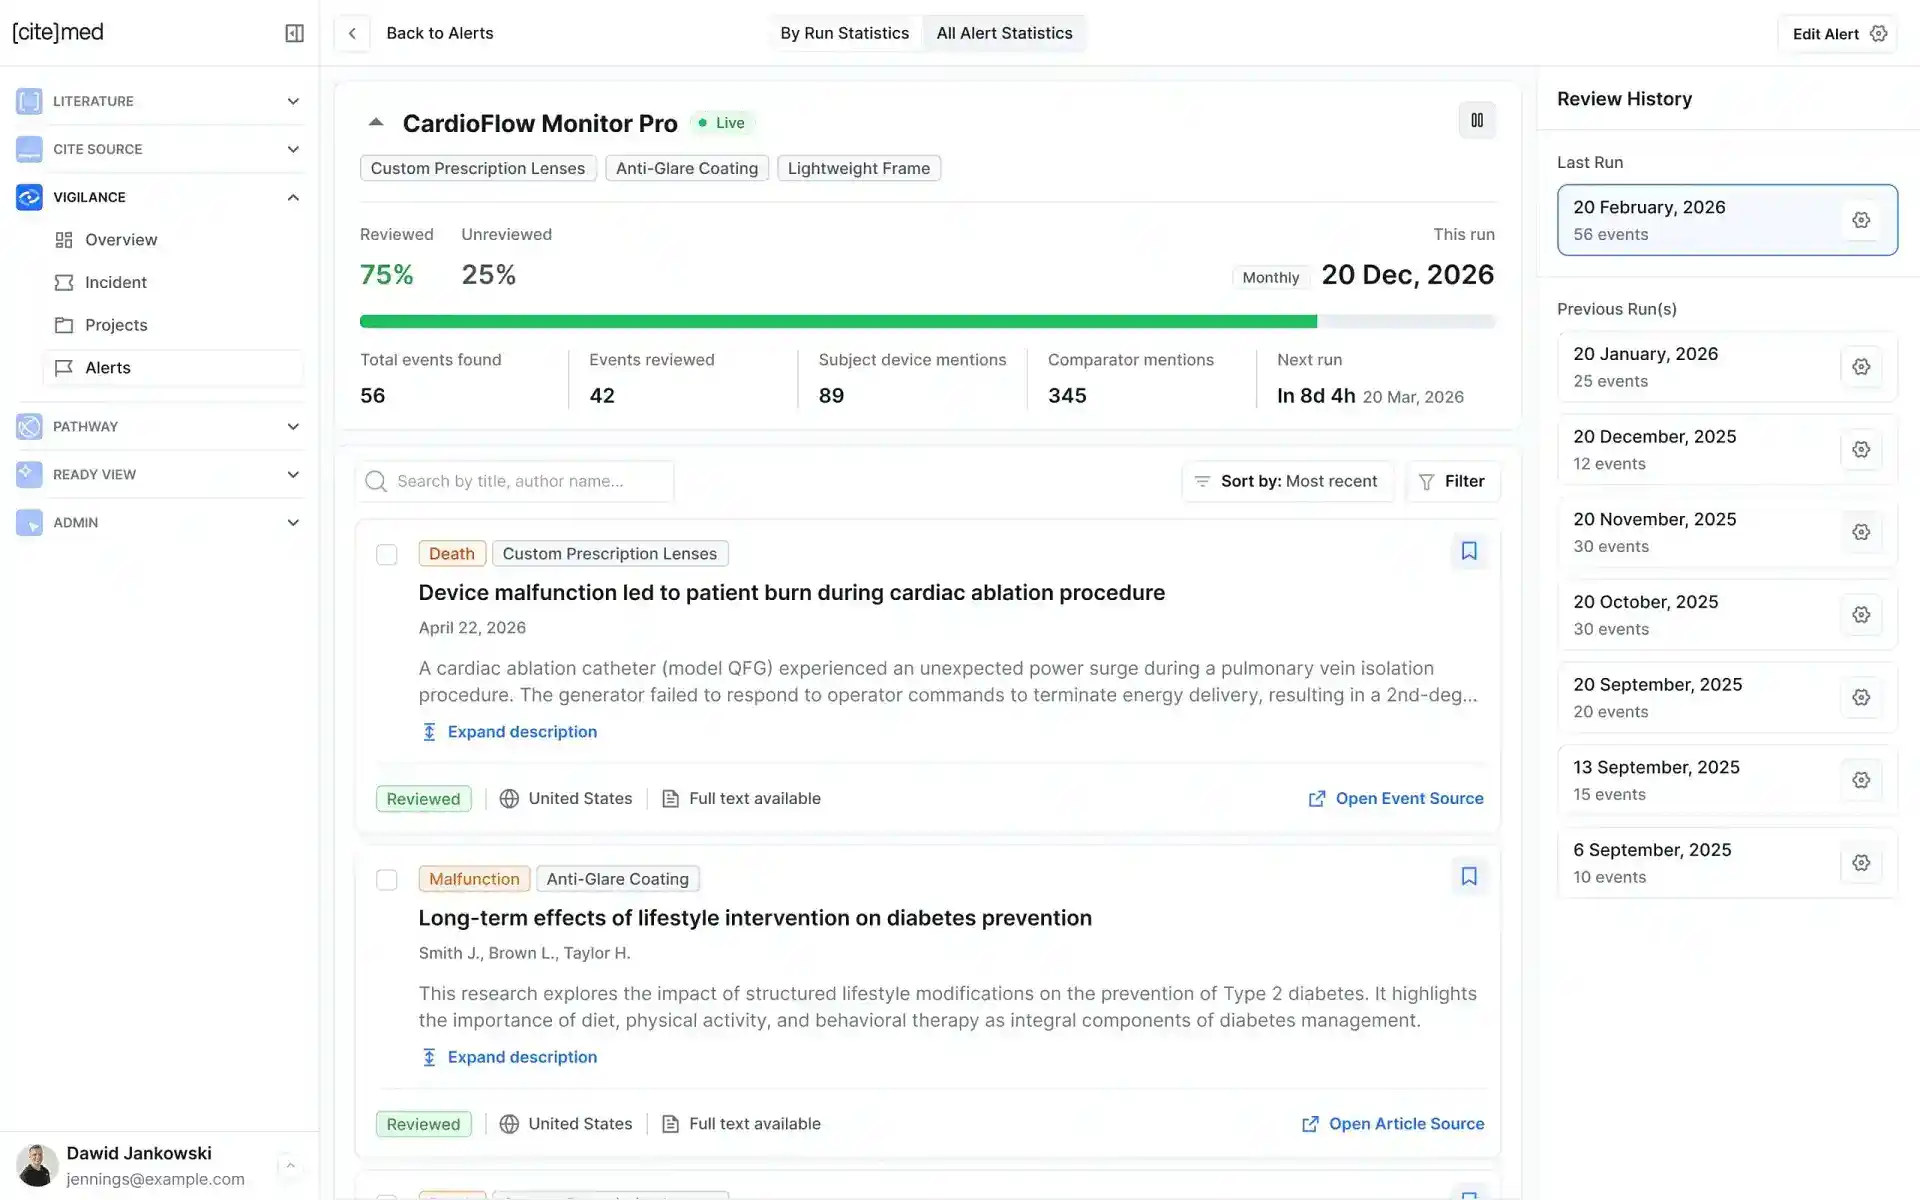The image size is (1920, 1200).
Task: Focus the search by title field
Action: coord(515,481)
